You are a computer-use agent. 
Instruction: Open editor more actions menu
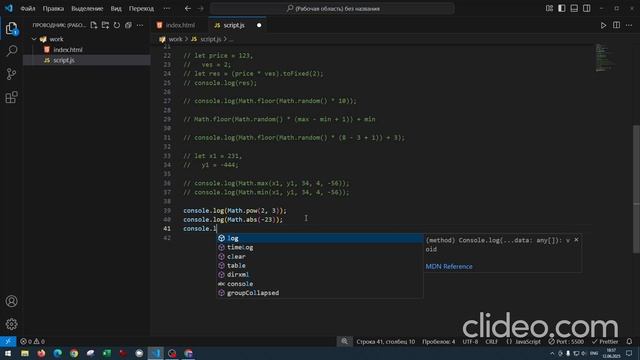pos(629,25)
